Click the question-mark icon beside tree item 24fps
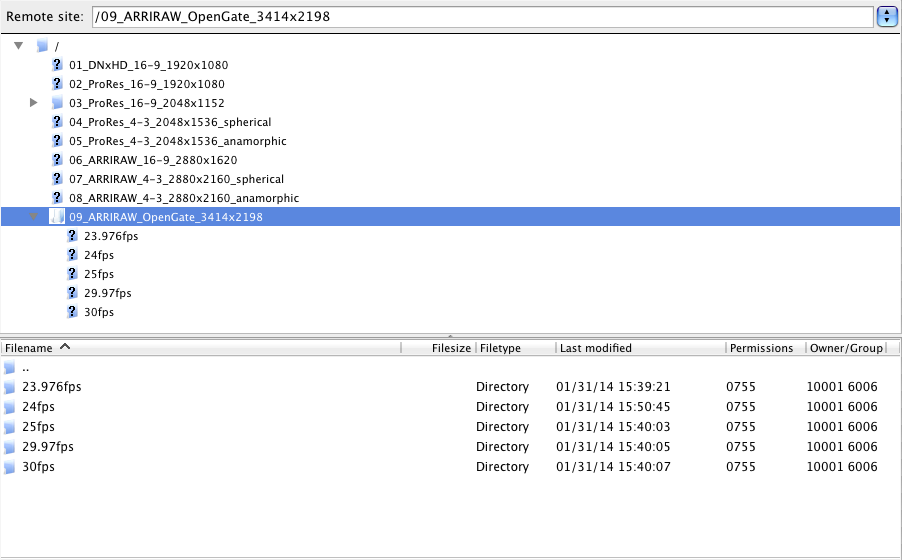The height and width of the screenshot is (560, 902). 71,254
